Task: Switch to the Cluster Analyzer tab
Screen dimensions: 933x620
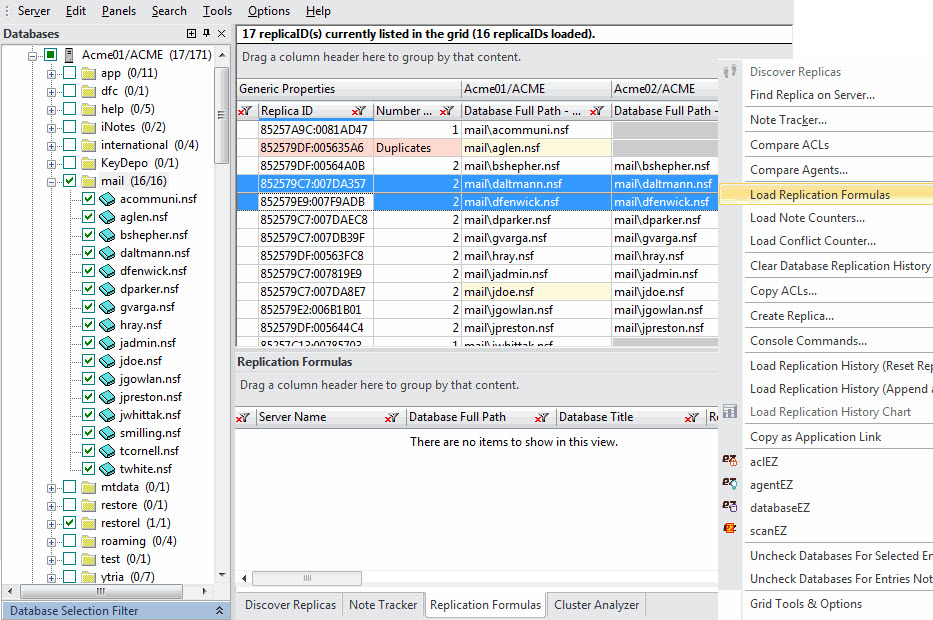Action: coord(597,605)
